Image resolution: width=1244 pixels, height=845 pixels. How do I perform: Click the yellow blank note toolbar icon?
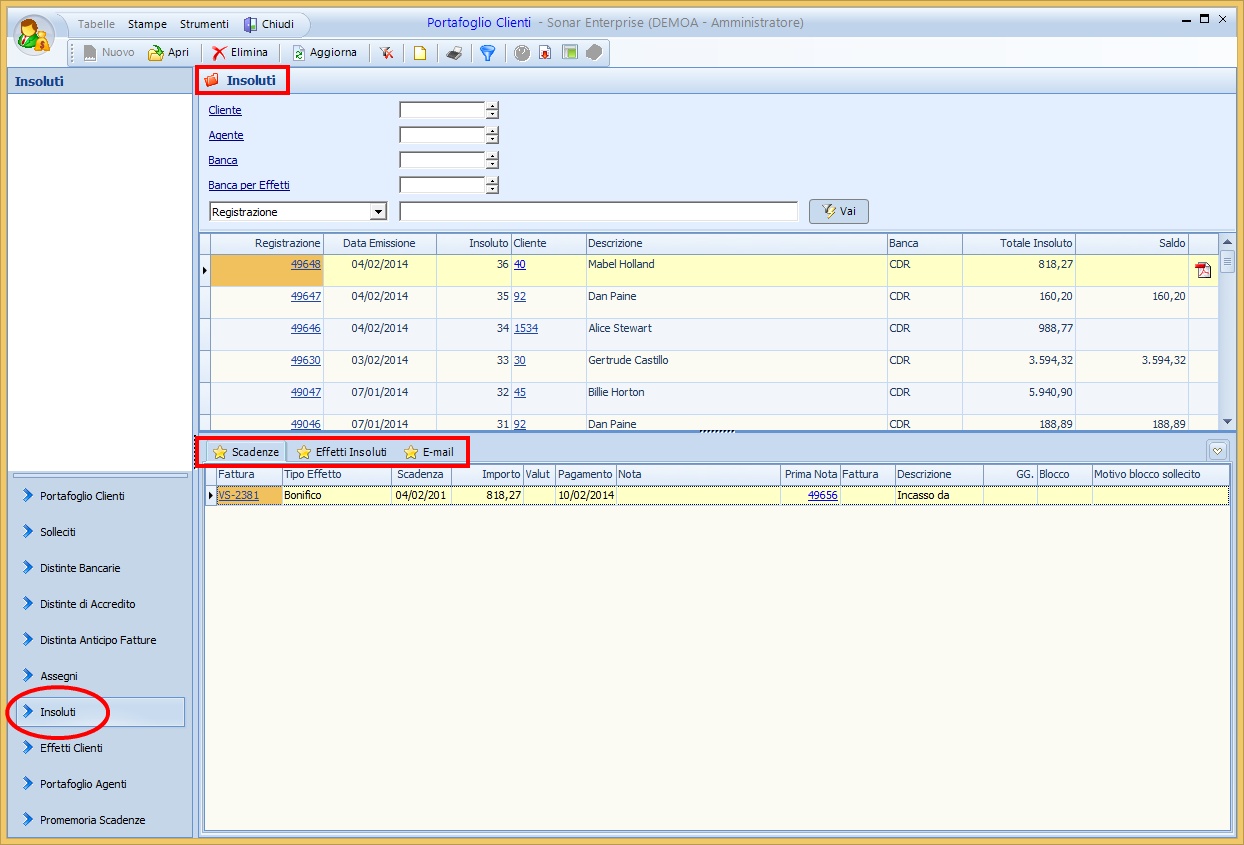(420, 53)
